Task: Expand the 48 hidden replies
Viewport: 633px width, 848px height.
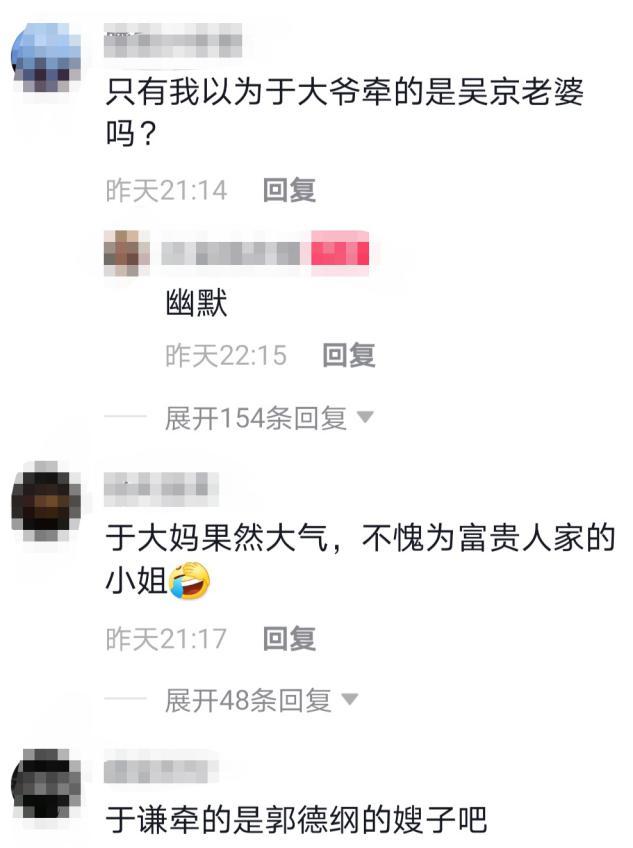Action: click(248, 700)
